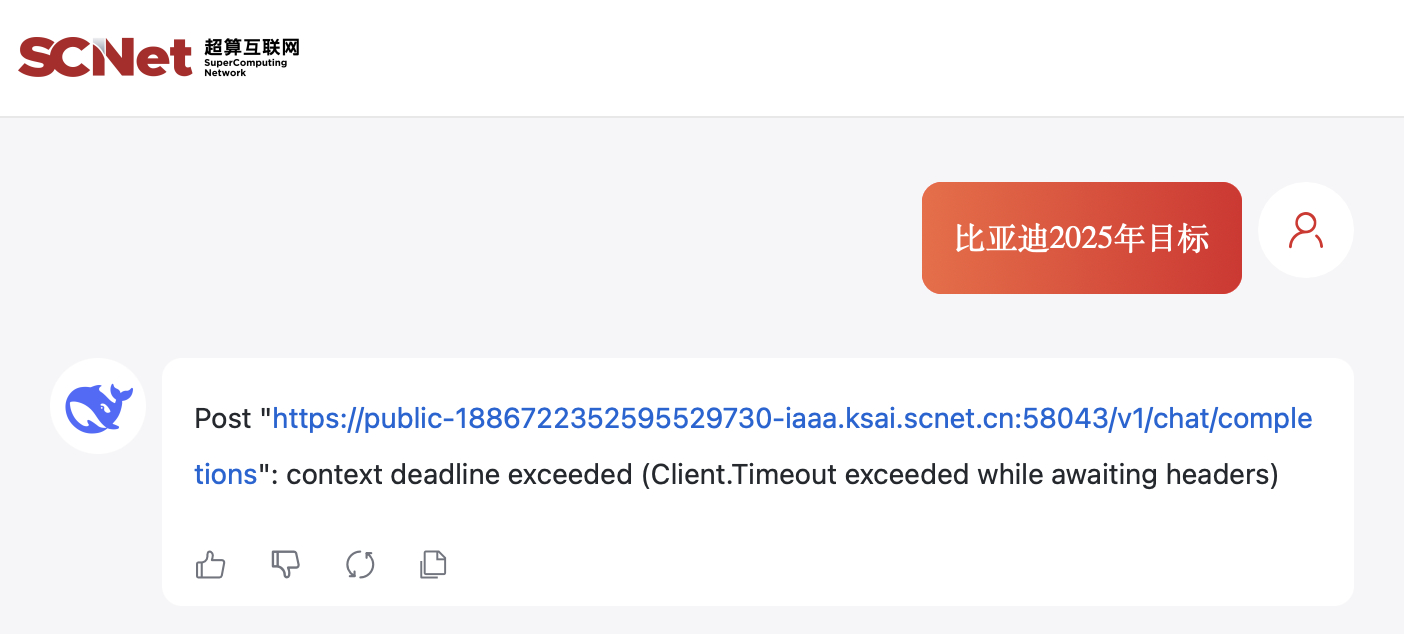Open the public-1886722352595529730 ksai.scnet.cn link
Image resolution: width=1404 pixels, height=634 pixels.
(x=792, y=419)
